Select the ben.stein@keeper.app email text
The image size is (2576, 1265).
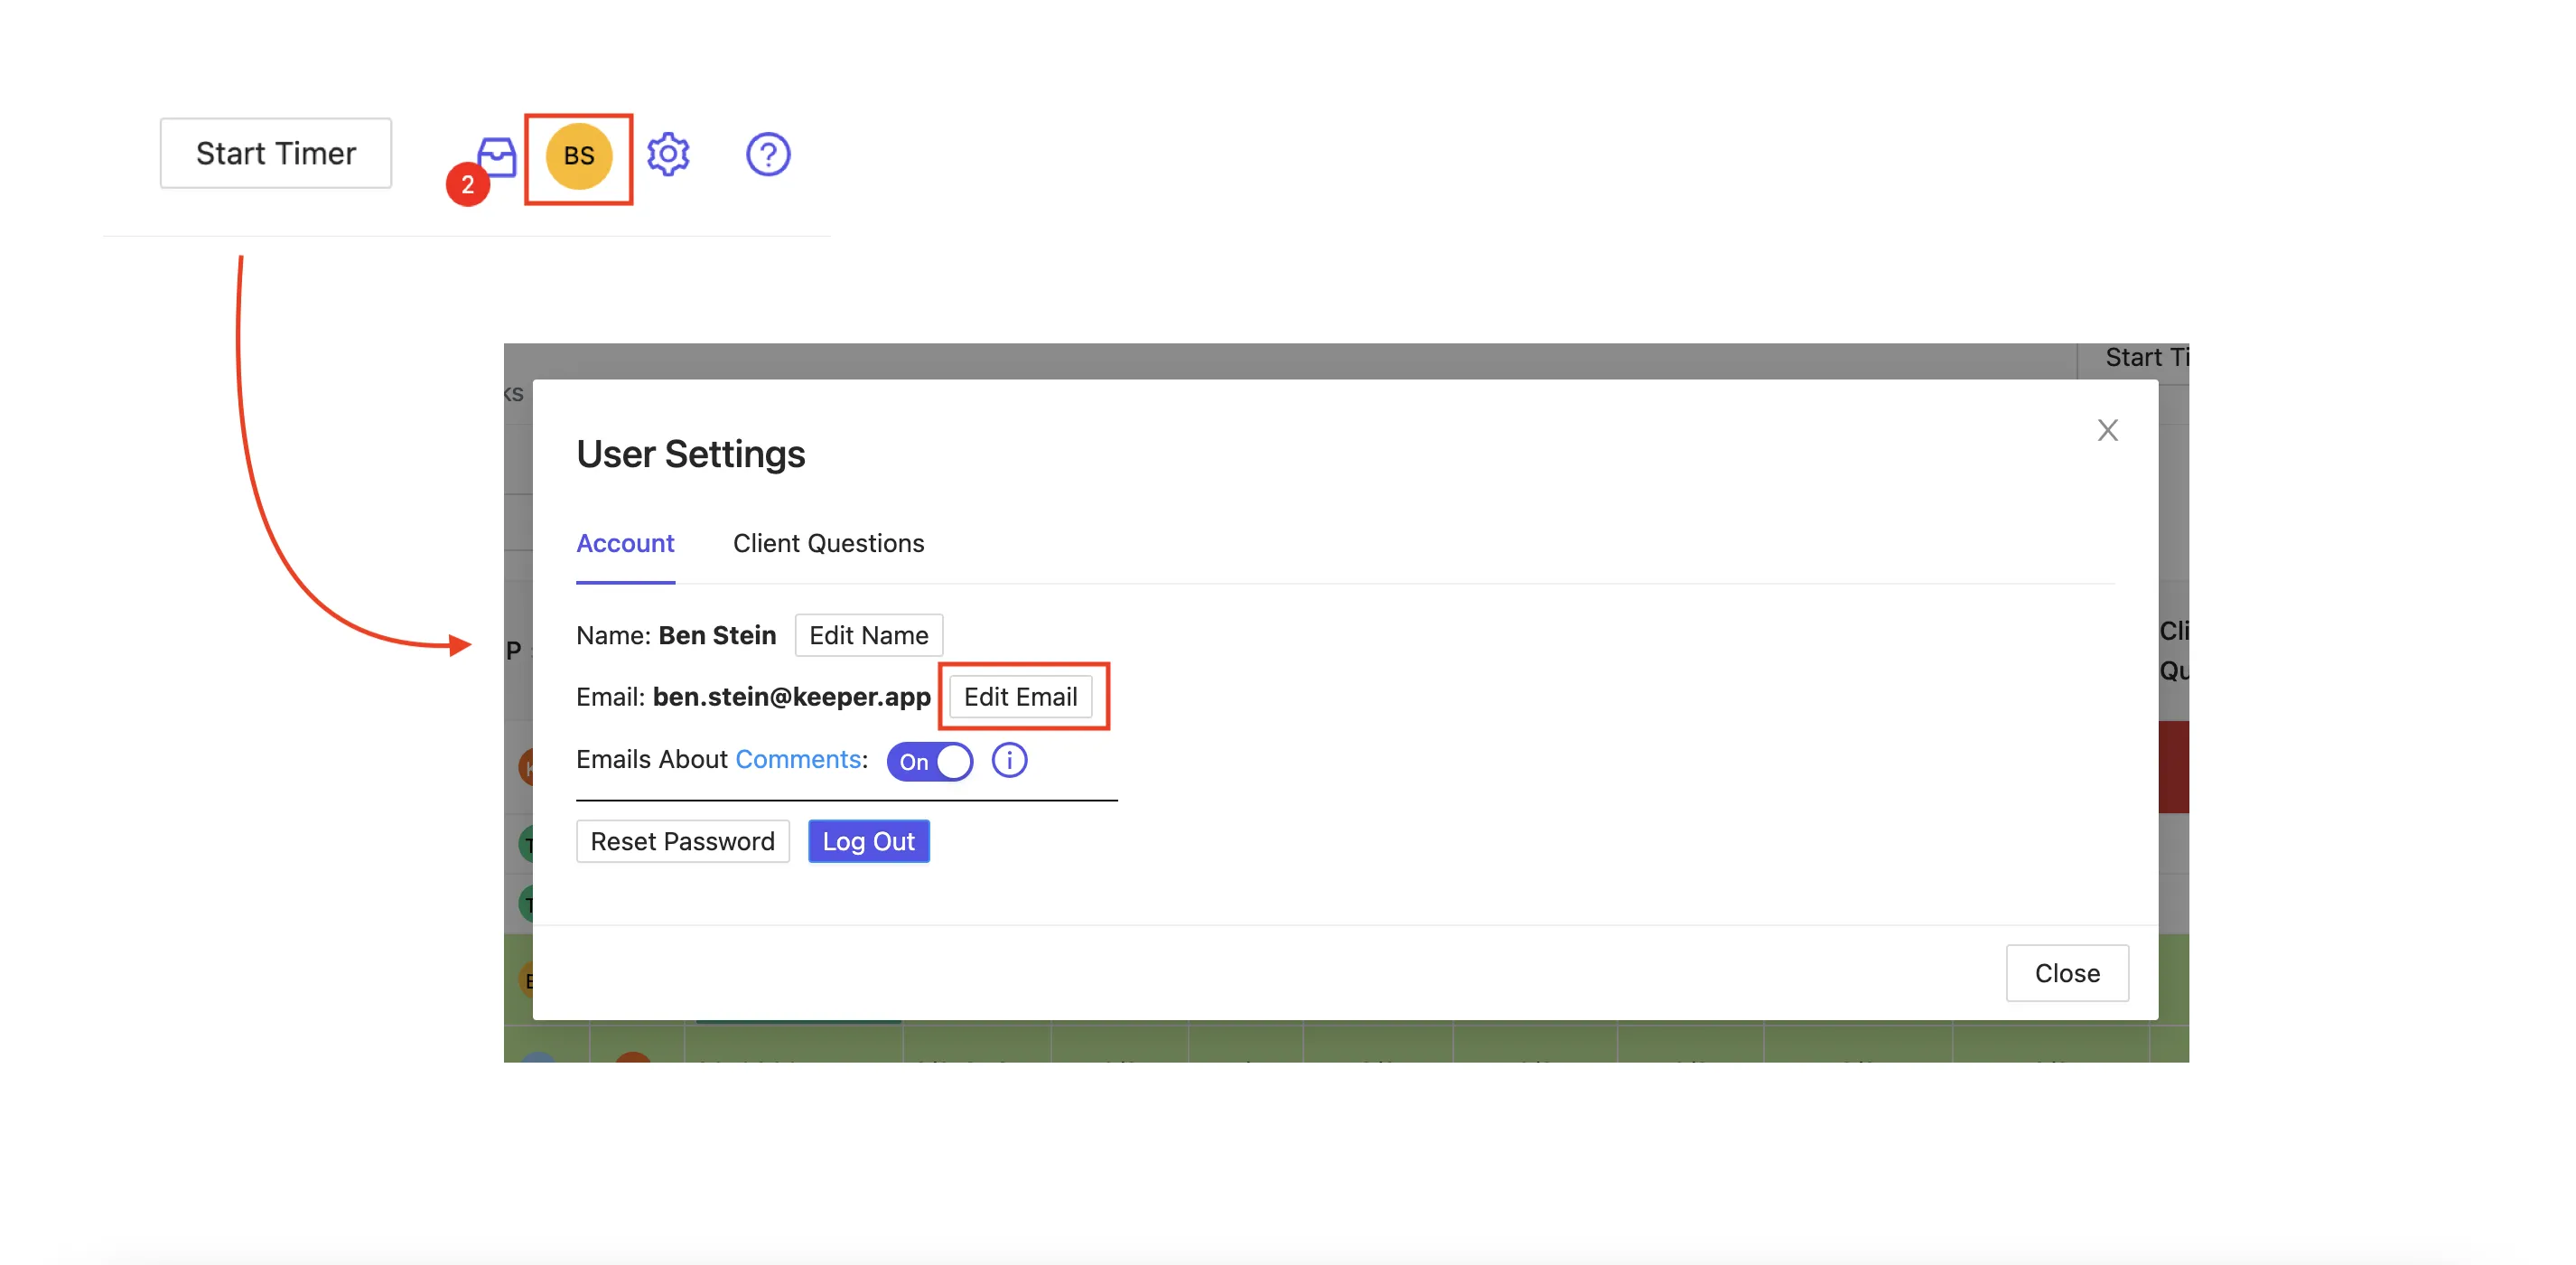click(x=791, y=697)
